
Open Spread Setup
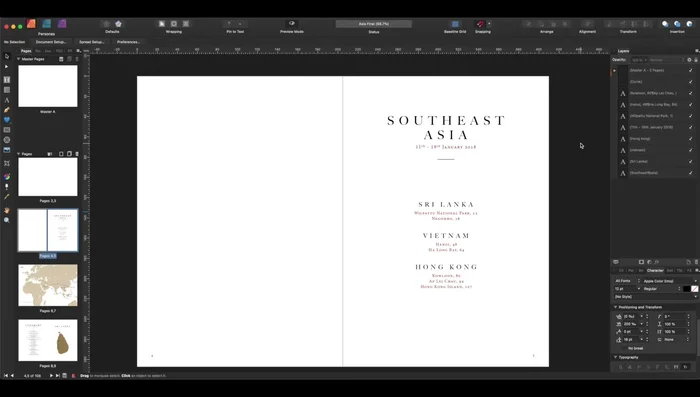click(x=92, y=42)
